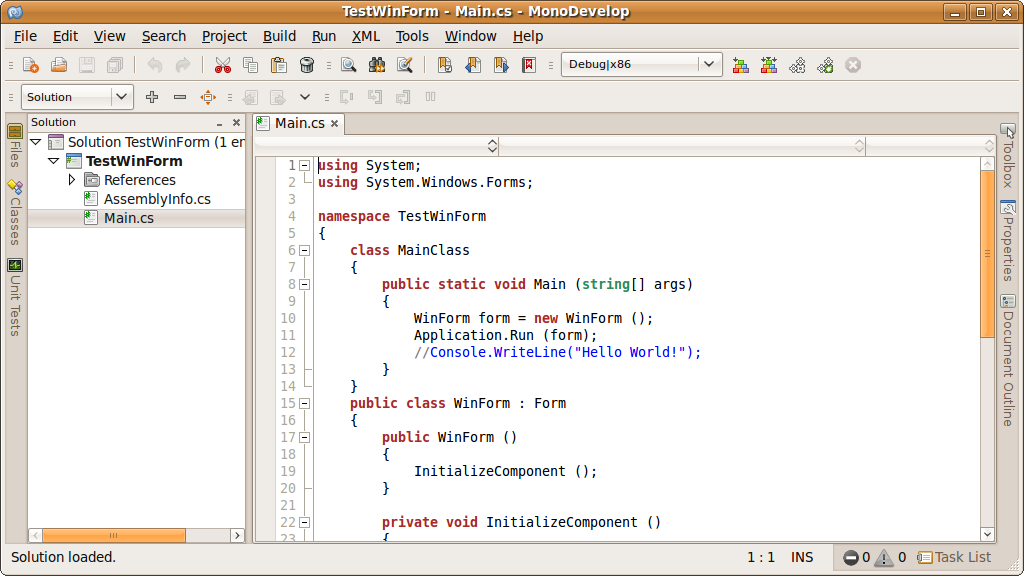Open Replace with magnifier-and-pencil icon

405,65
